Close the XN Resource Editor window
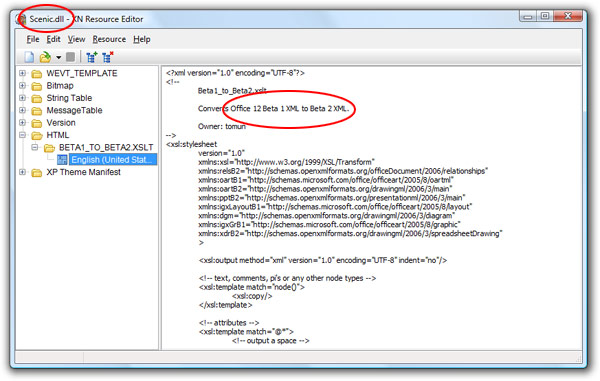The height and width of the screenshot is (381, 600). [568, 16]
